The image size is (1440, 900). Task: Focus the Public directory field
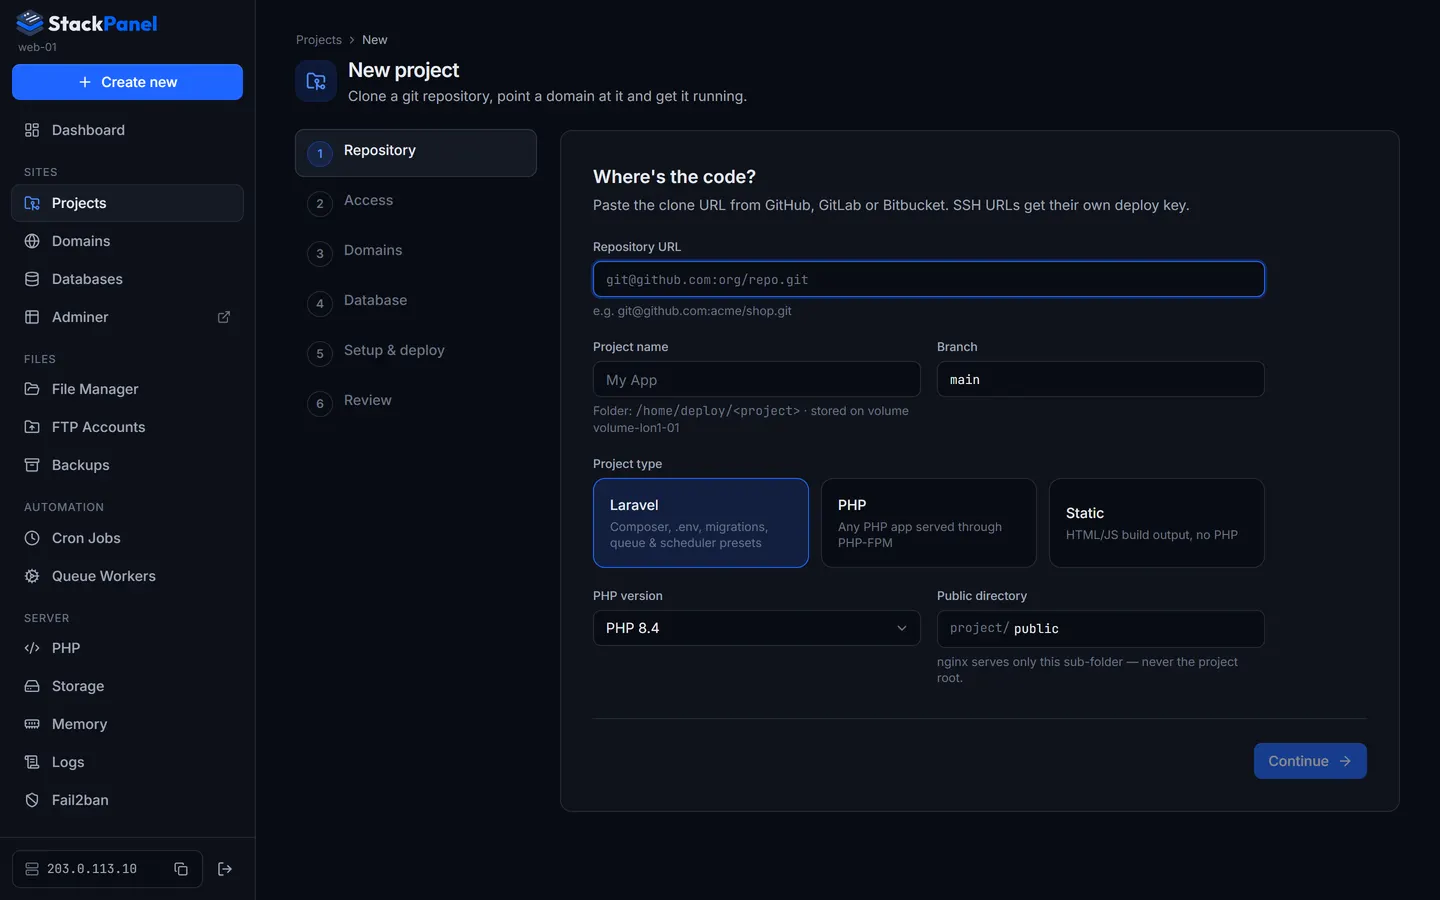click(x=1101, y=628)
